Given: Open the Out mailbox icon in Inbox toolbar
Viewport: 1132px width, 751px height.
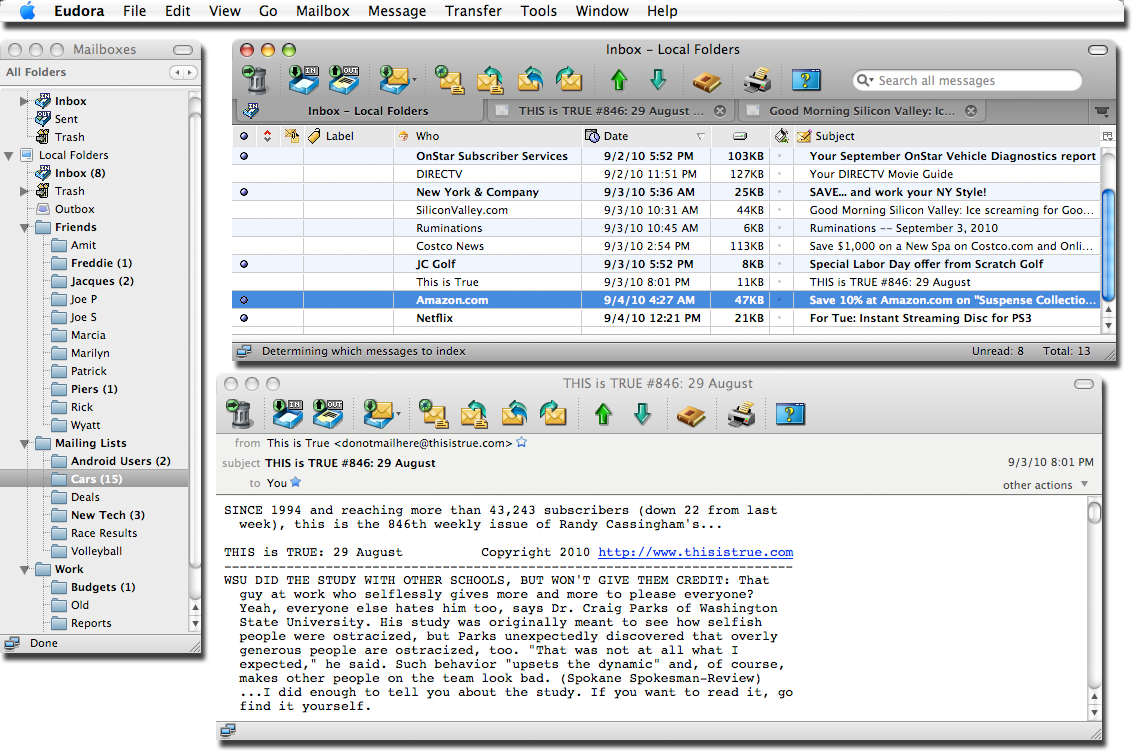Looking at the screenshot, I should pos(344,79).
